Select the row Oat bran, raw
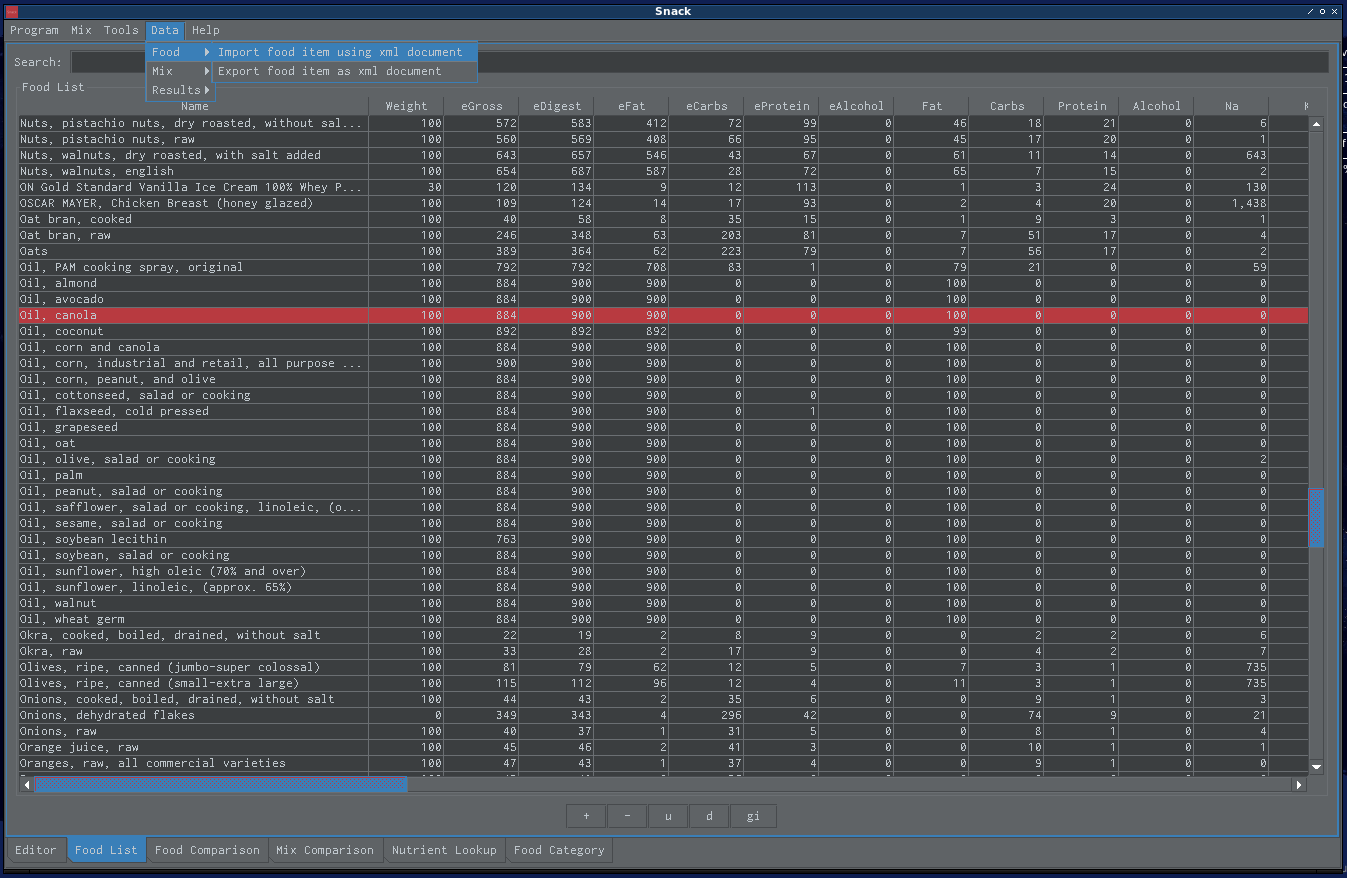 point(664,235)
